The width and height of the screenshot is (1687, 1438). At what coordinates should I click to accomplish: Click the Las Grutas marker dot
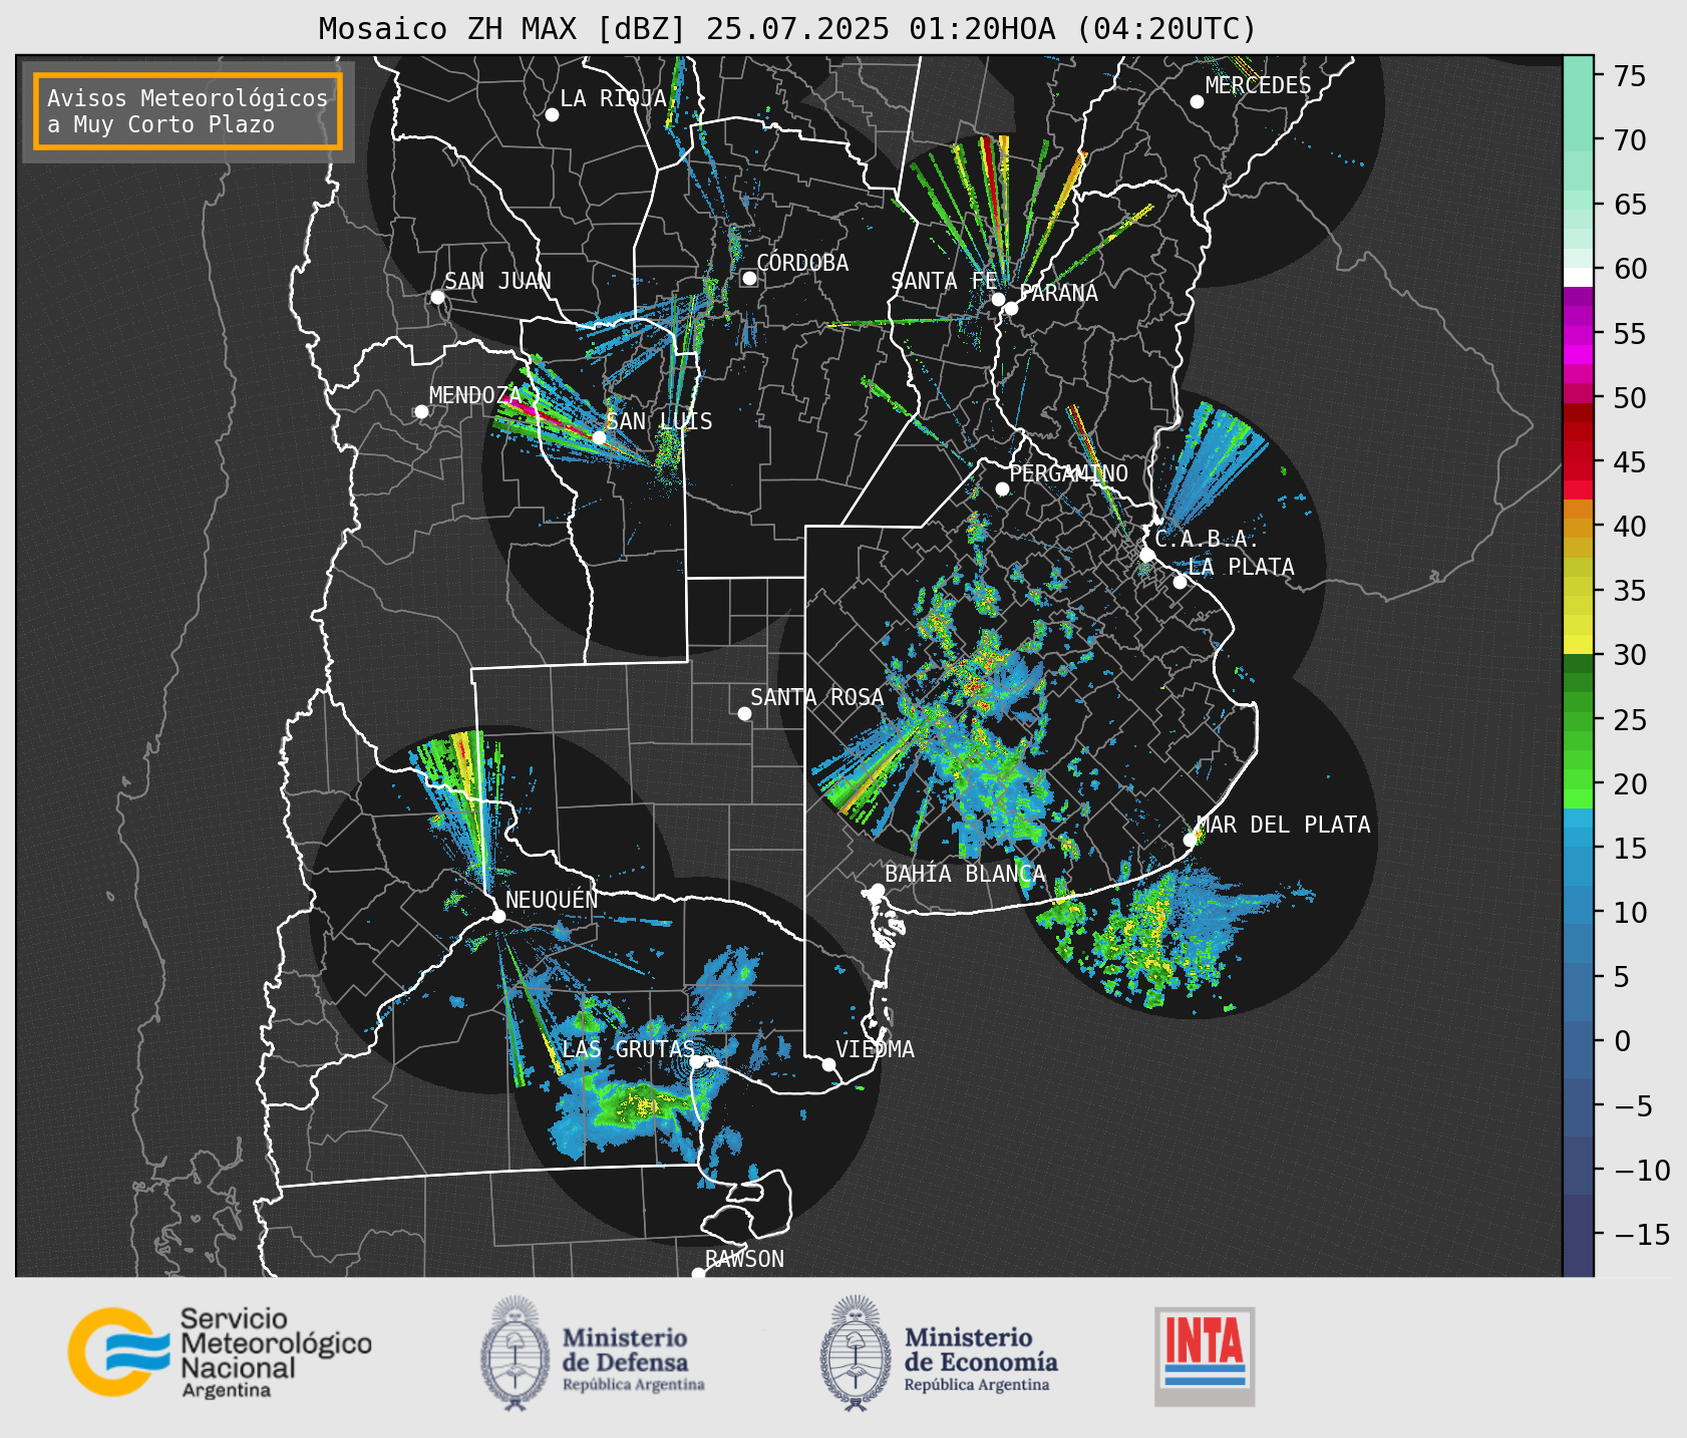coord(697,1061)
